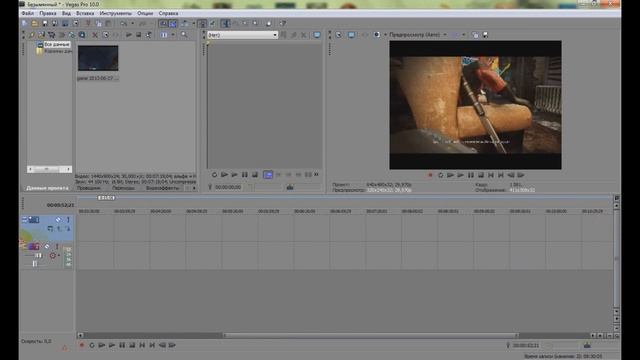Viewport: 640px width, 360px height.
Task: Click Preview on External Monitor icon
Action: tap(351, 35)
